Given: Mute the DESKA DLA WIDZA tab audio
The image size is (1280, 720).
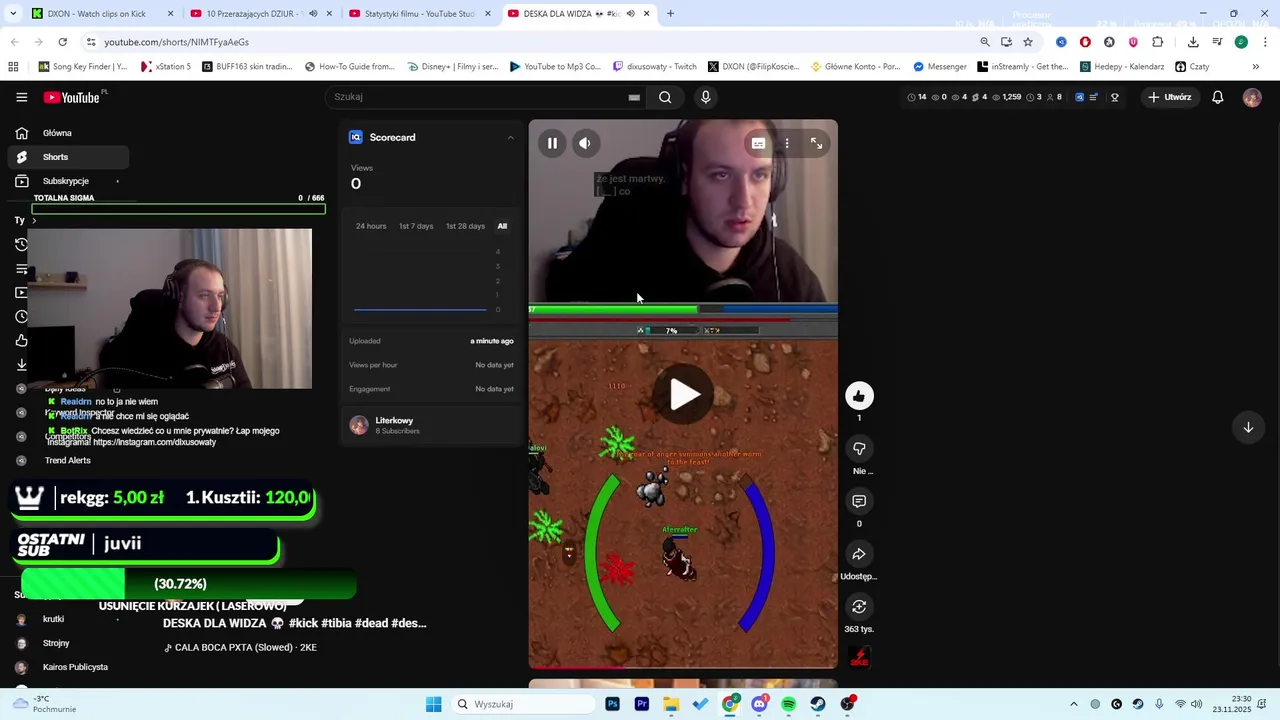Looking at the screenshot, I should tap(631, 14).
